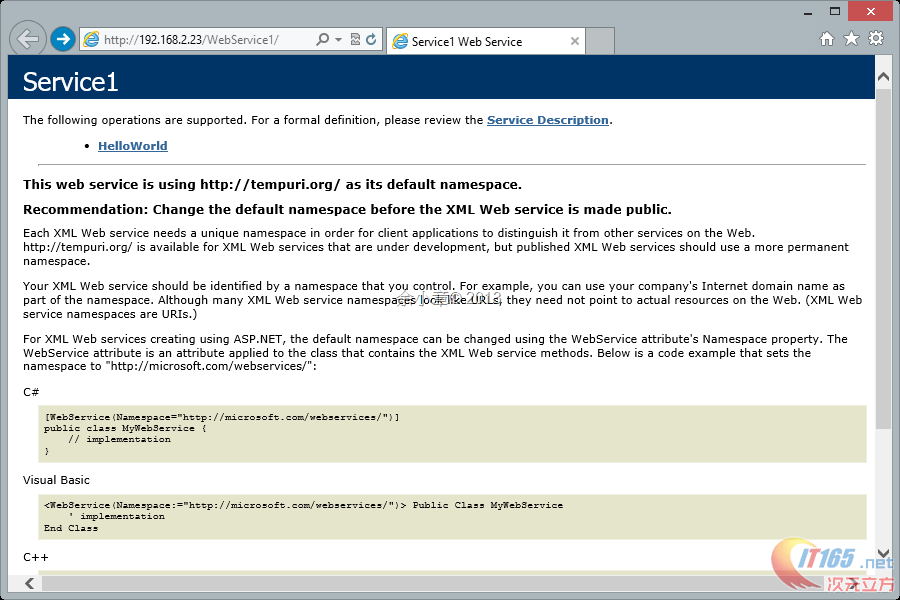Click the Internet Explorer page icon in address bar

pyautogui.click(x=91, y=39)
